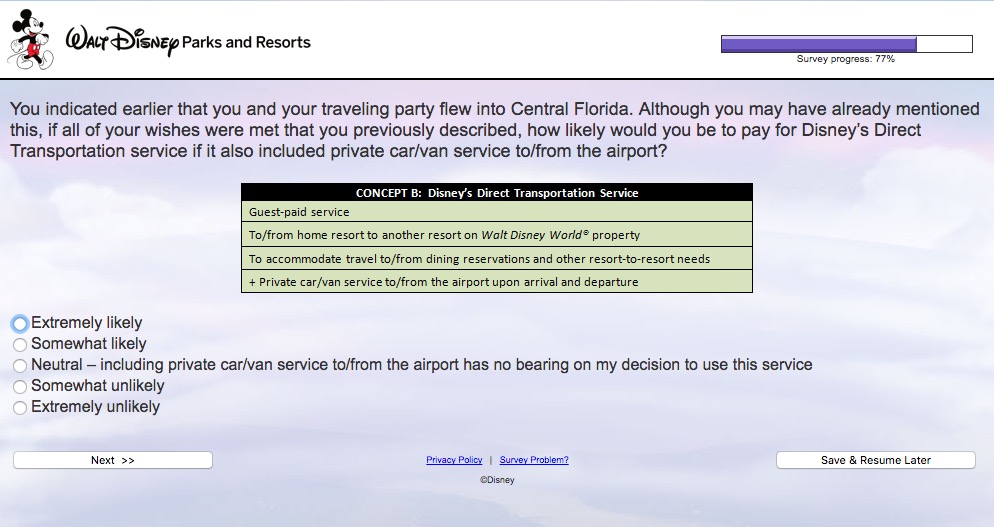Click the Private car/van service airport row
Image resolution: width=994 pixels, height=527 pixels.
[x=497, y=282]
